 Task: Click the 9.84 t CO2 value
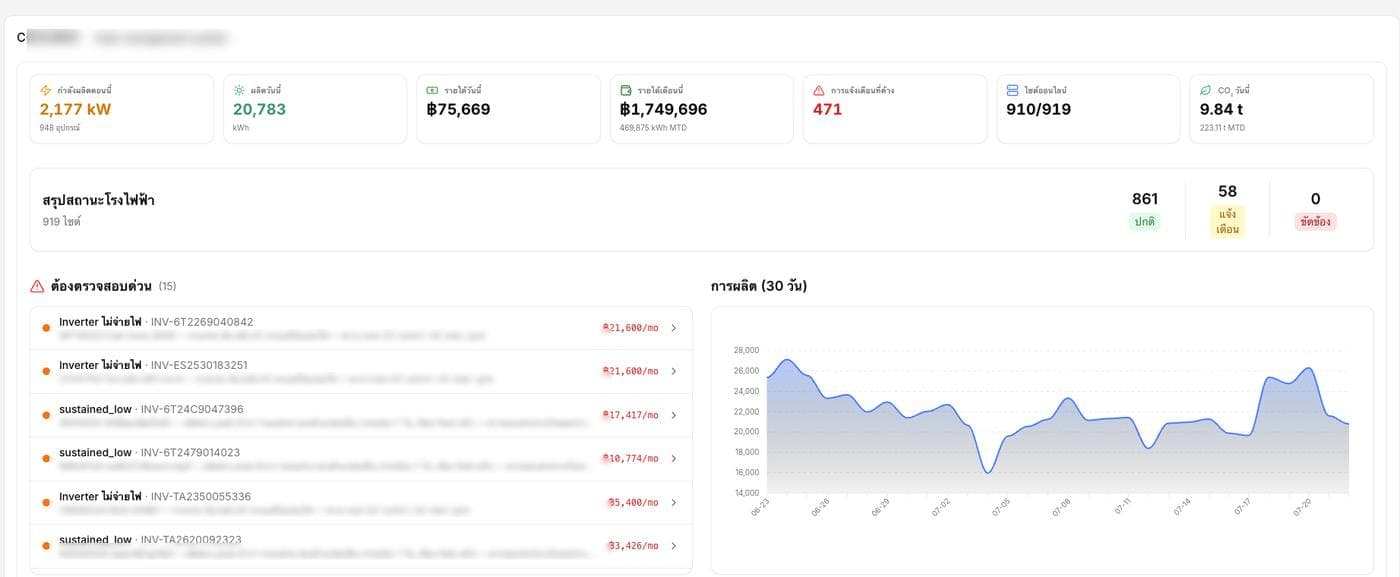[1221, 110]
